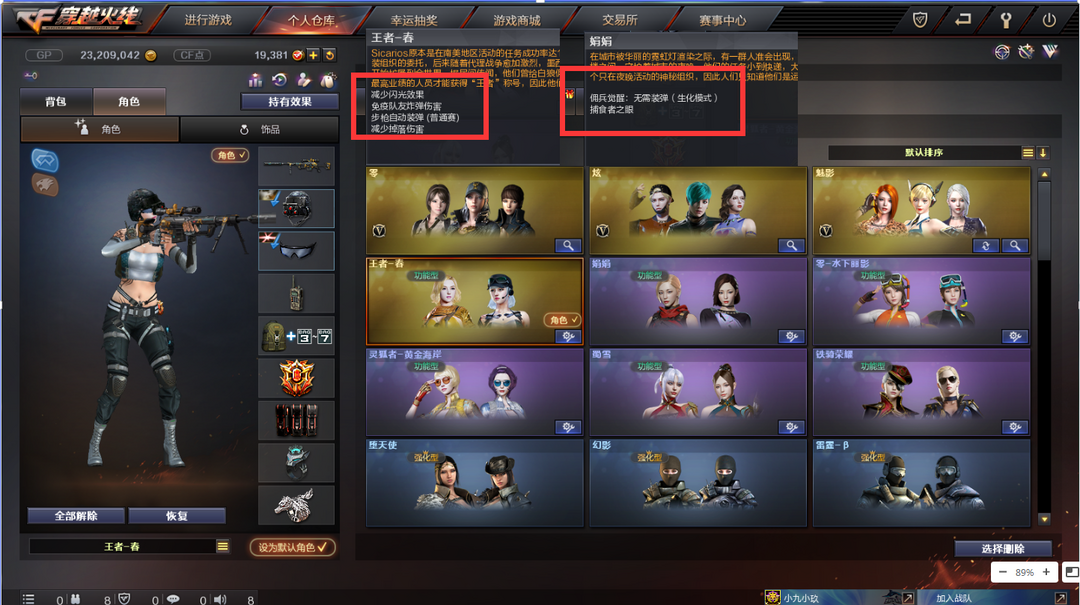Viewport: 1080px width, 605px height.
Task: Click the plus icon beside CF points
Action: click(x=313, y=55)
